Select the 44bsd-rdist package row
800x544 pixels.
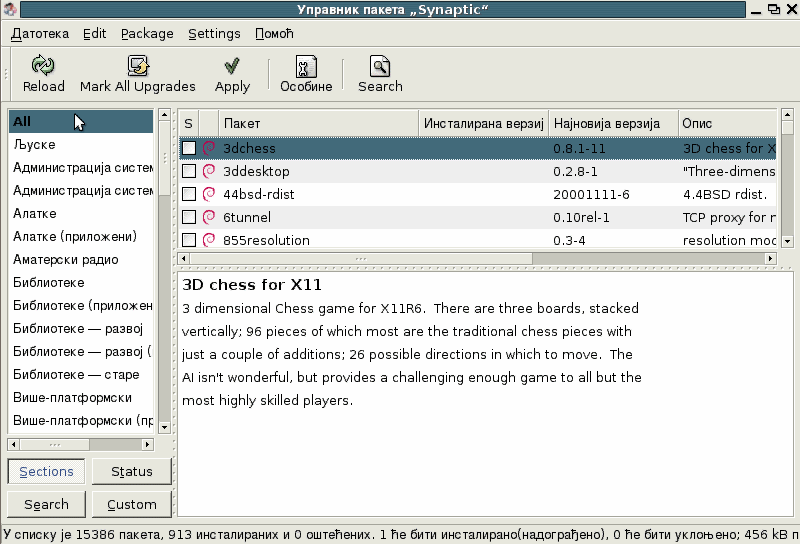(x=478, y=194)
